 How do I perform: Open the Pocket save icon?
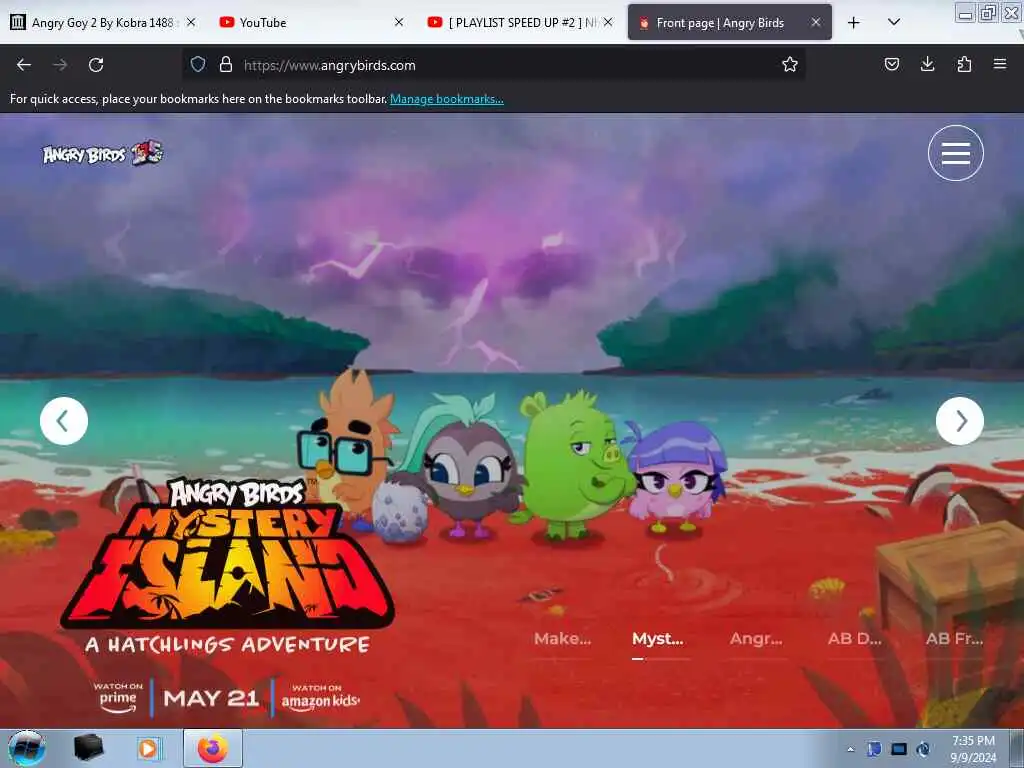pyautogui.click(x=891, y=64)
